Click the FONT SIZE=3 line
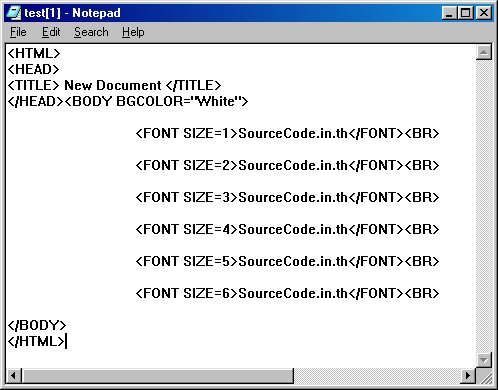 pyautogui.click(x=287, y=197)
